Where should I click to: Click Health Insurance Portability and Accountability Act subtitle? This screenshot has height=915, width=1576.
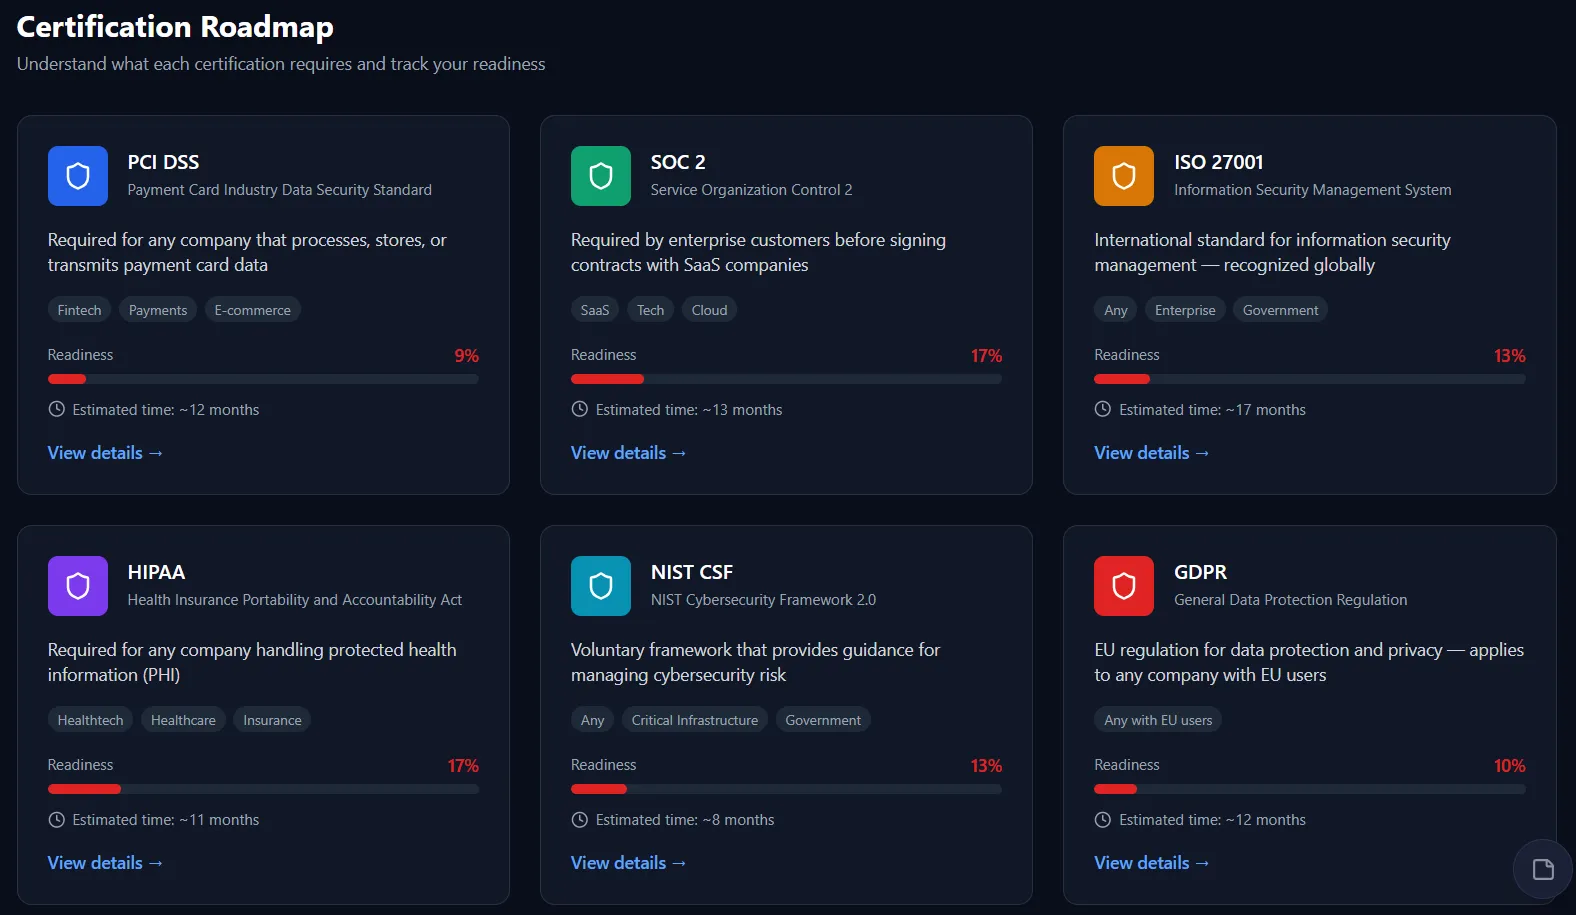point(295,600)
